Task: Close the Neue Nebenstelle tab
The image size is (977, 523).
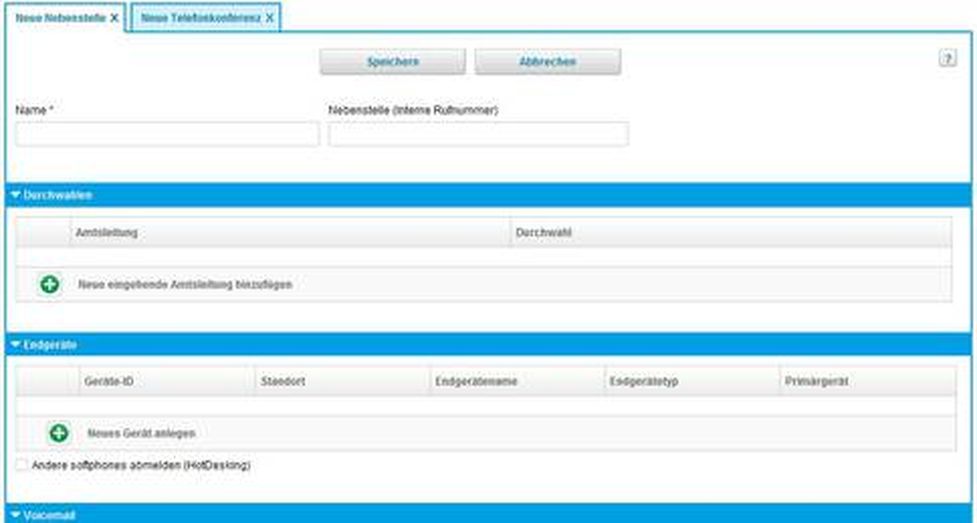Action: [115, 18]
